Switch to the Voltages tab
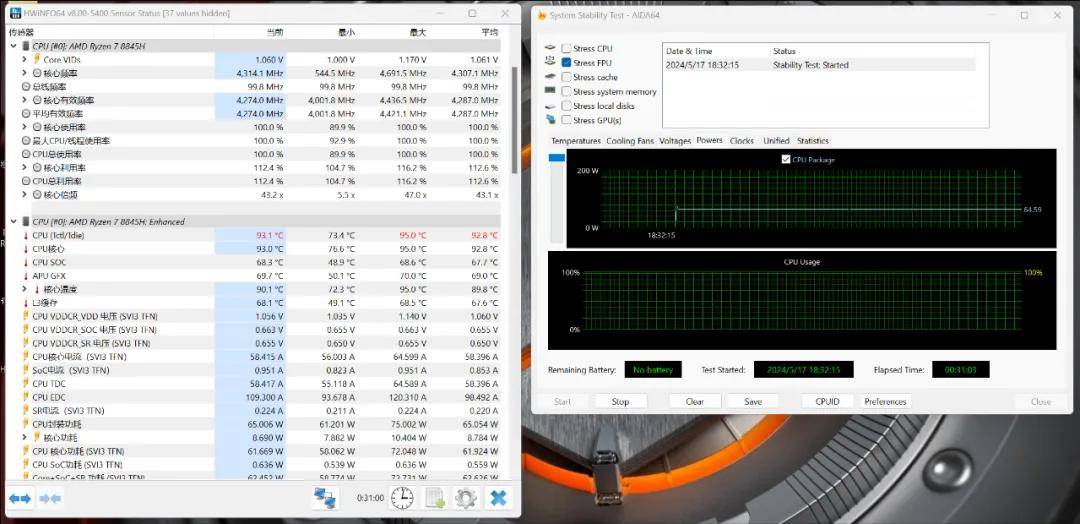Image resolution: width=1080 pixels, height=524 pixels. [x=675, y=140]
